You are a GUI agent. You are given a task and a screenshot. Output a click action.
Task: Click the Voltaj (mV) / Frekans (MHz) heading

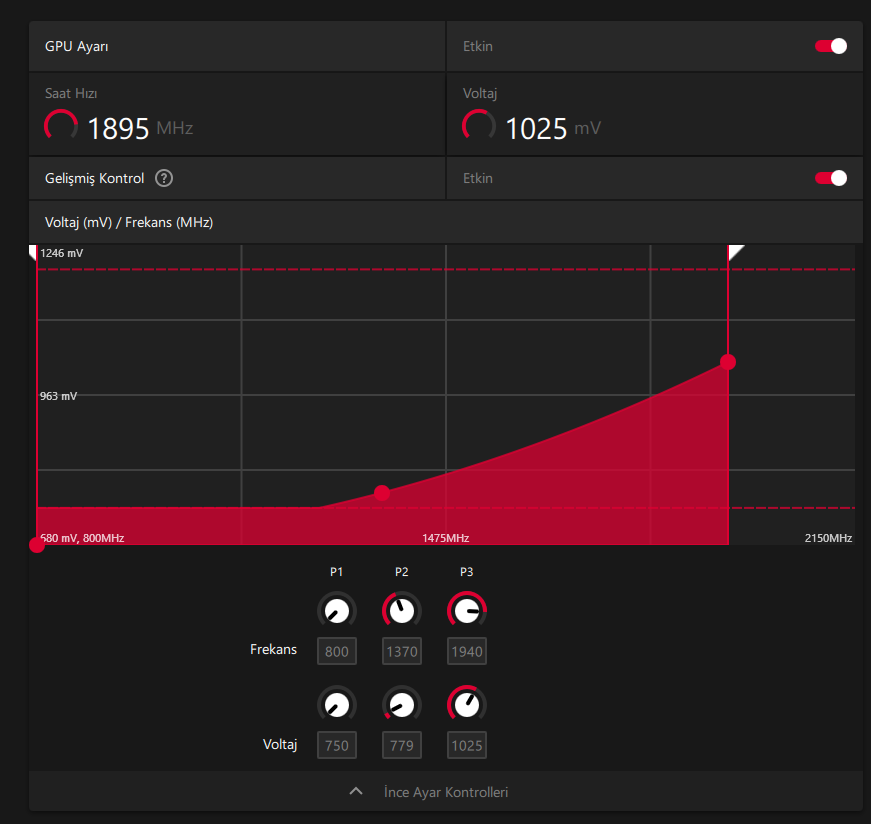(129, 222)
